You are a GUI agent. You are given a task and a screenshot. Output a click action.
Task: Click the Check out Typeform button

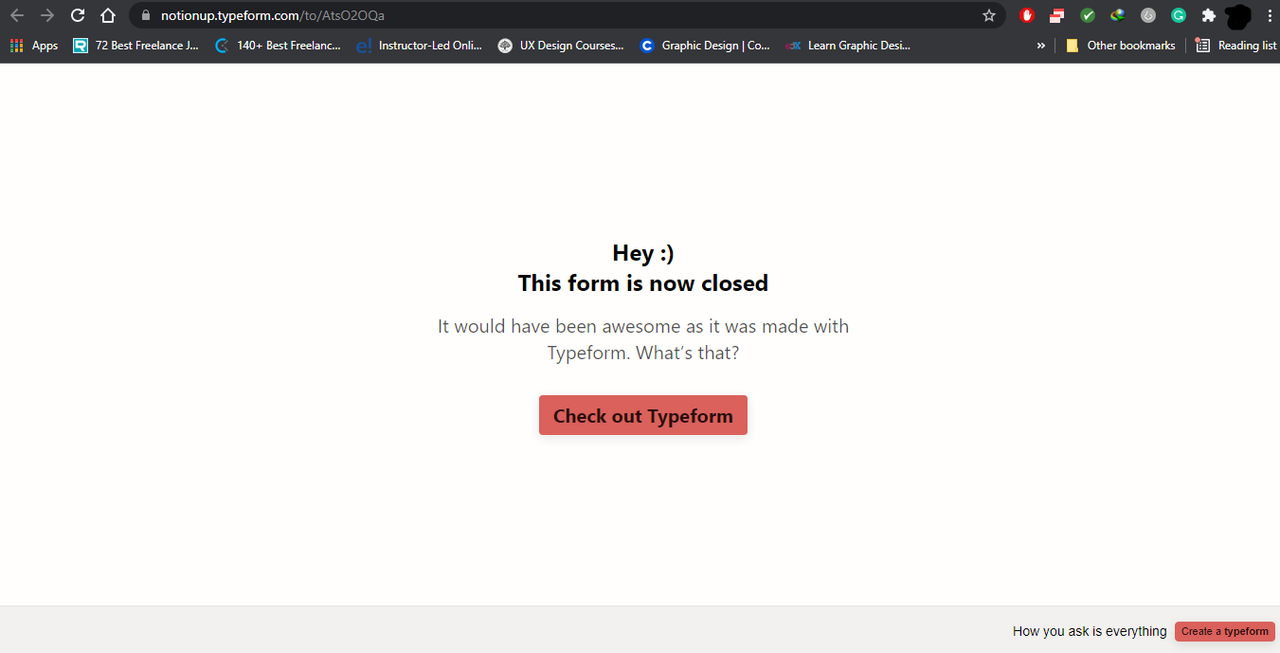tap(643, 415)
